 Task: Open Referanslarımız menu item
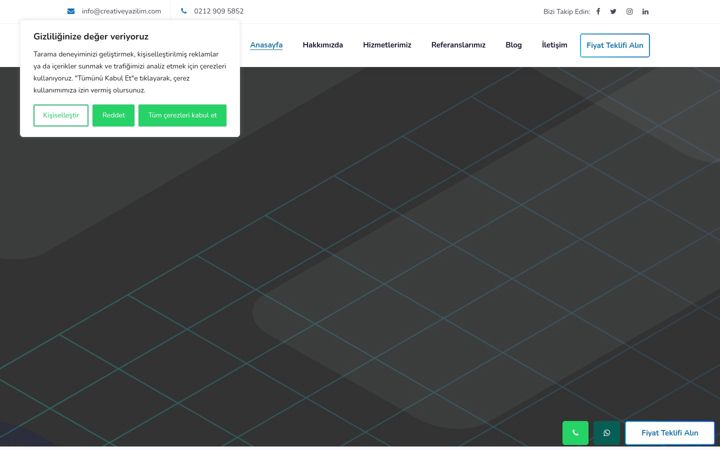458,45
